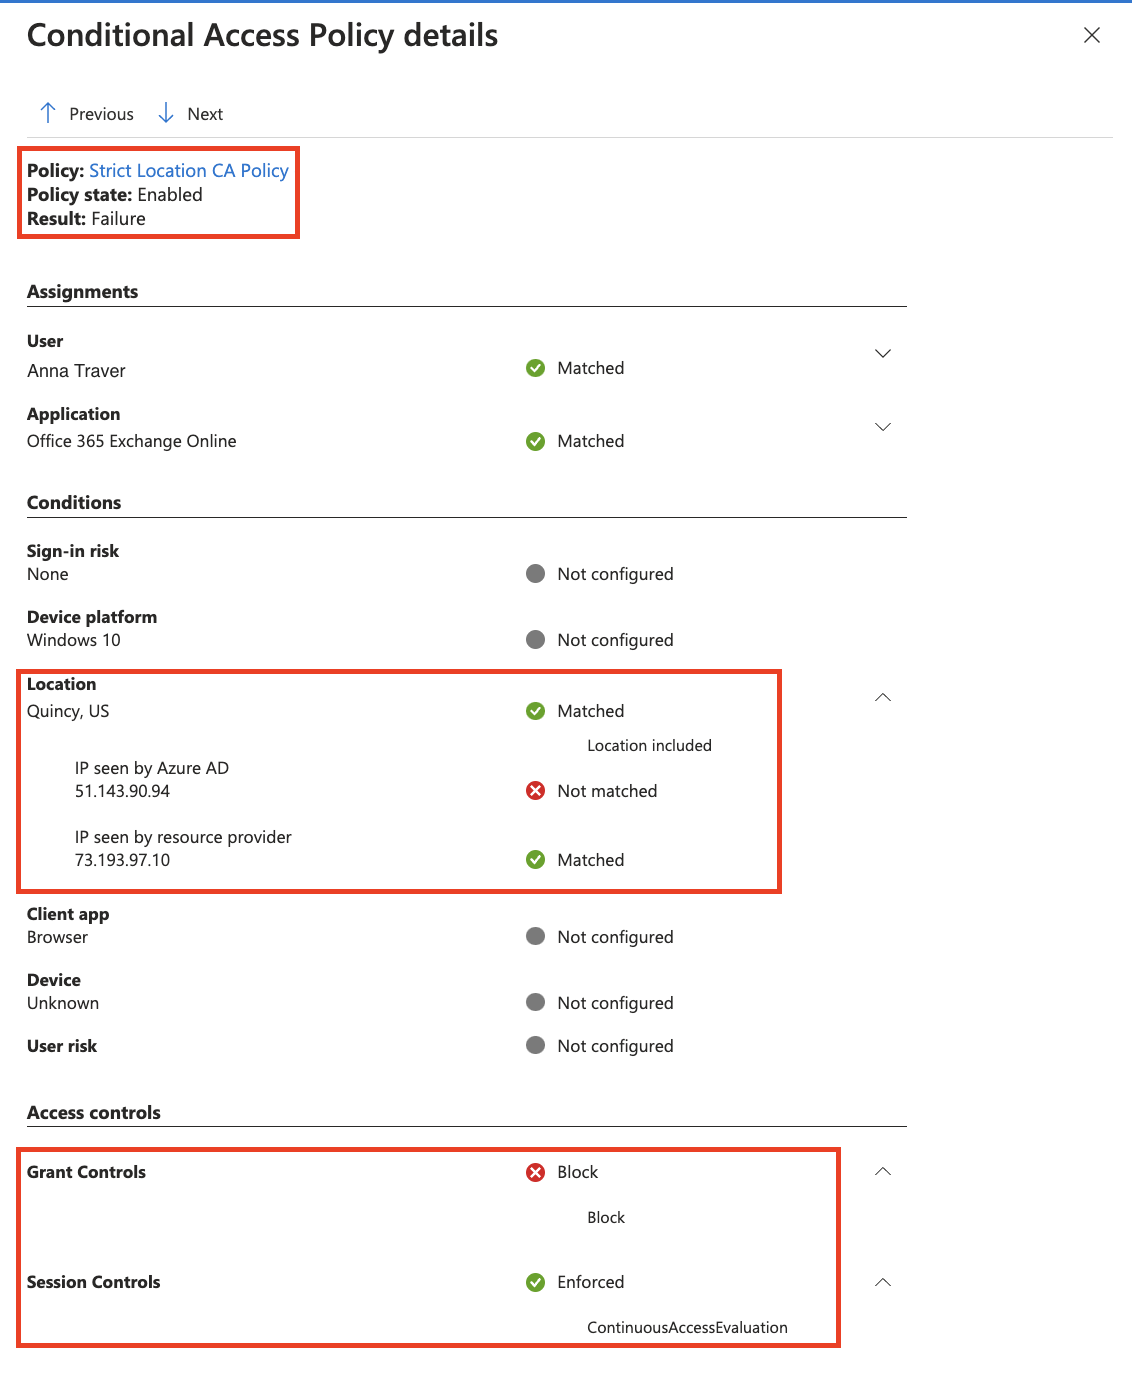Click the green Matched icon for Anna Traver
Image resolution: width=1132 pixels, height=1390 pixels.
click(535, 368)
